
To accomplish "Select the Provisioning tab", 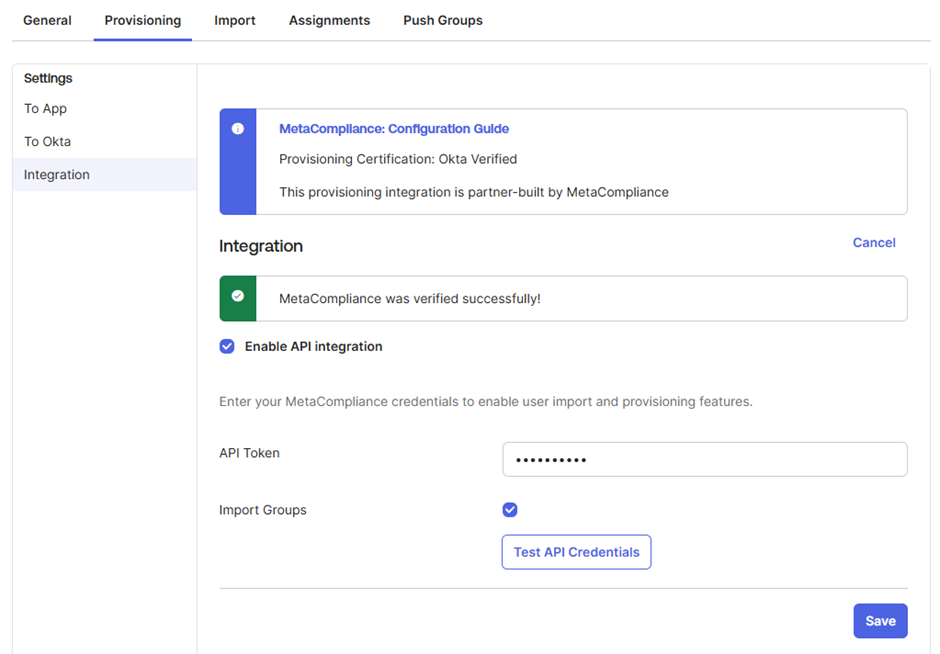I will pos(143,20).
